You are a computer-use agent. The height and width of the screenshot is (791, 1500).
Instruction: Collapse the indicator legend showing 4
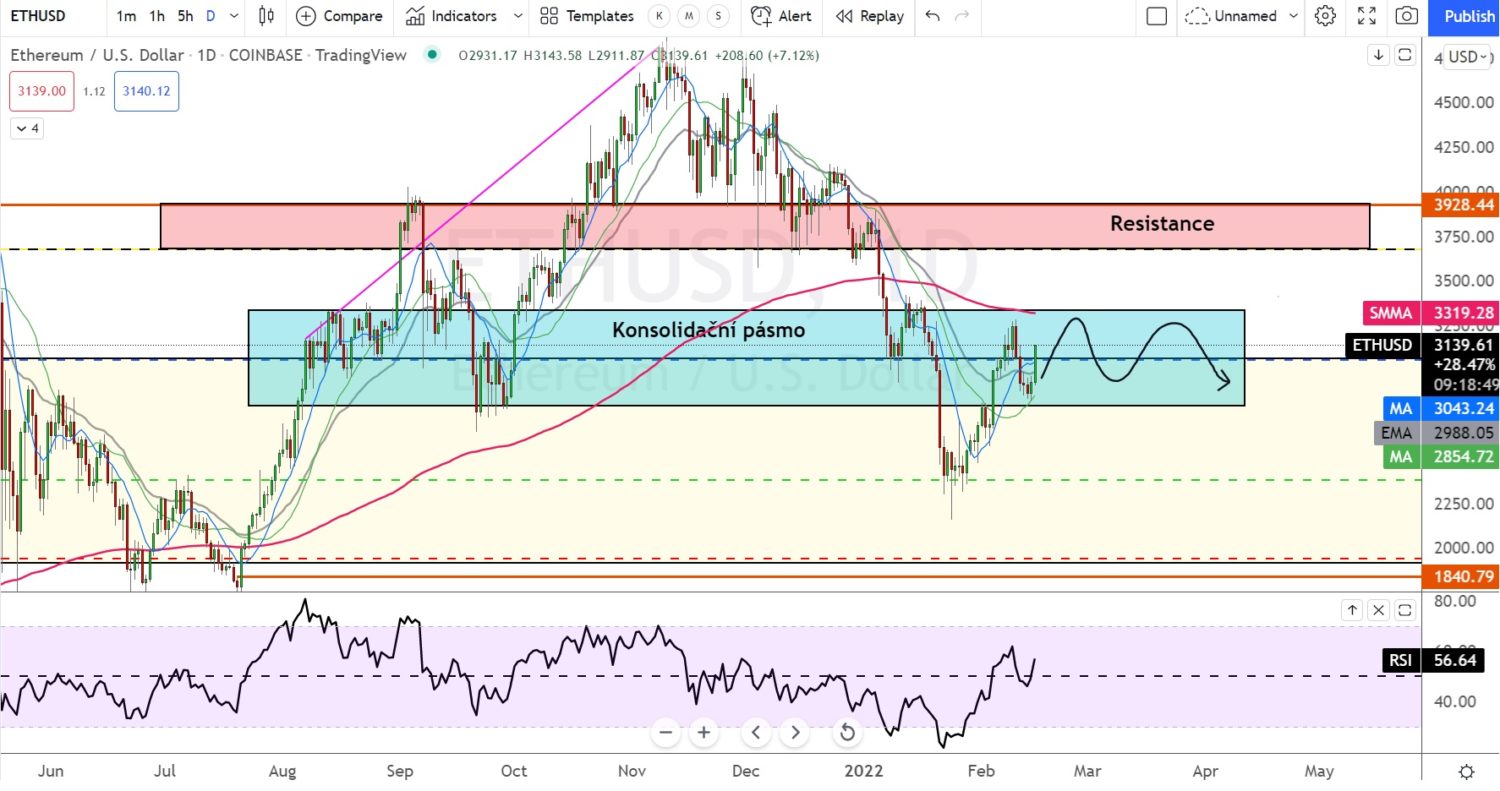26,128
